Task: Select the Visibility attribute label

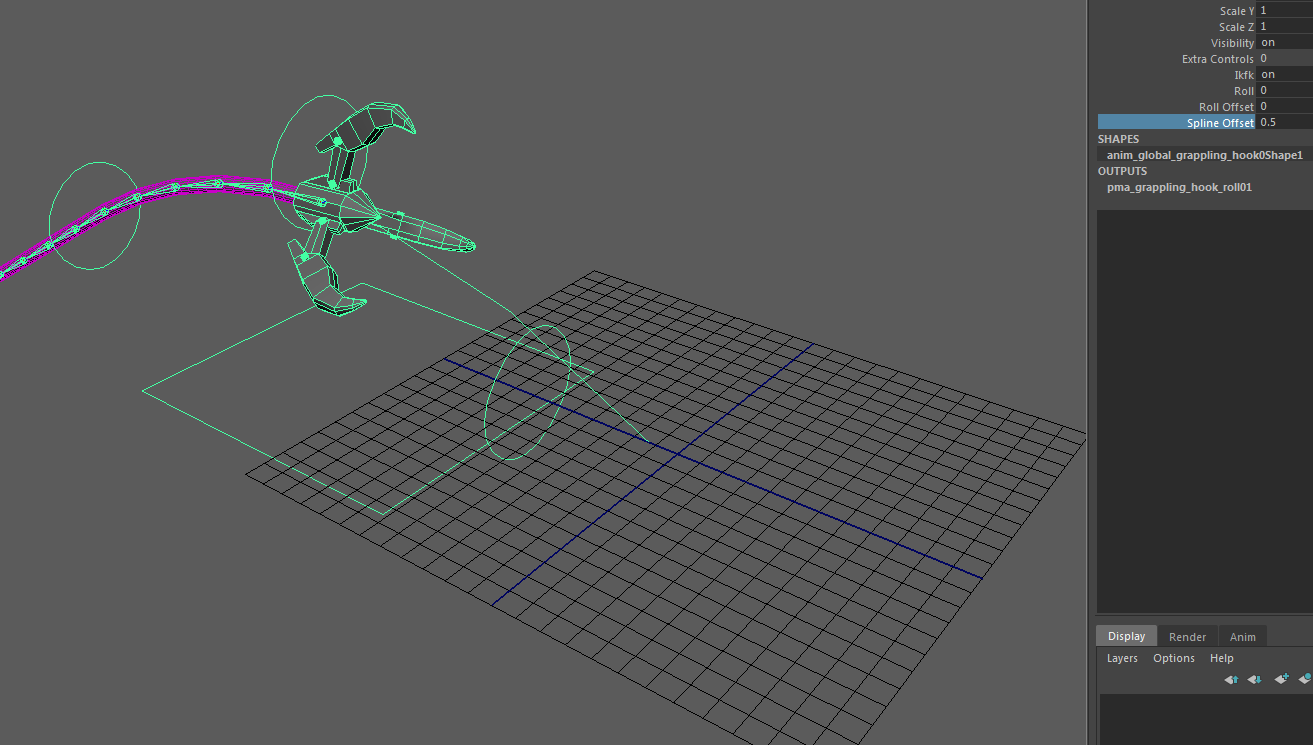Action: 1232,43
